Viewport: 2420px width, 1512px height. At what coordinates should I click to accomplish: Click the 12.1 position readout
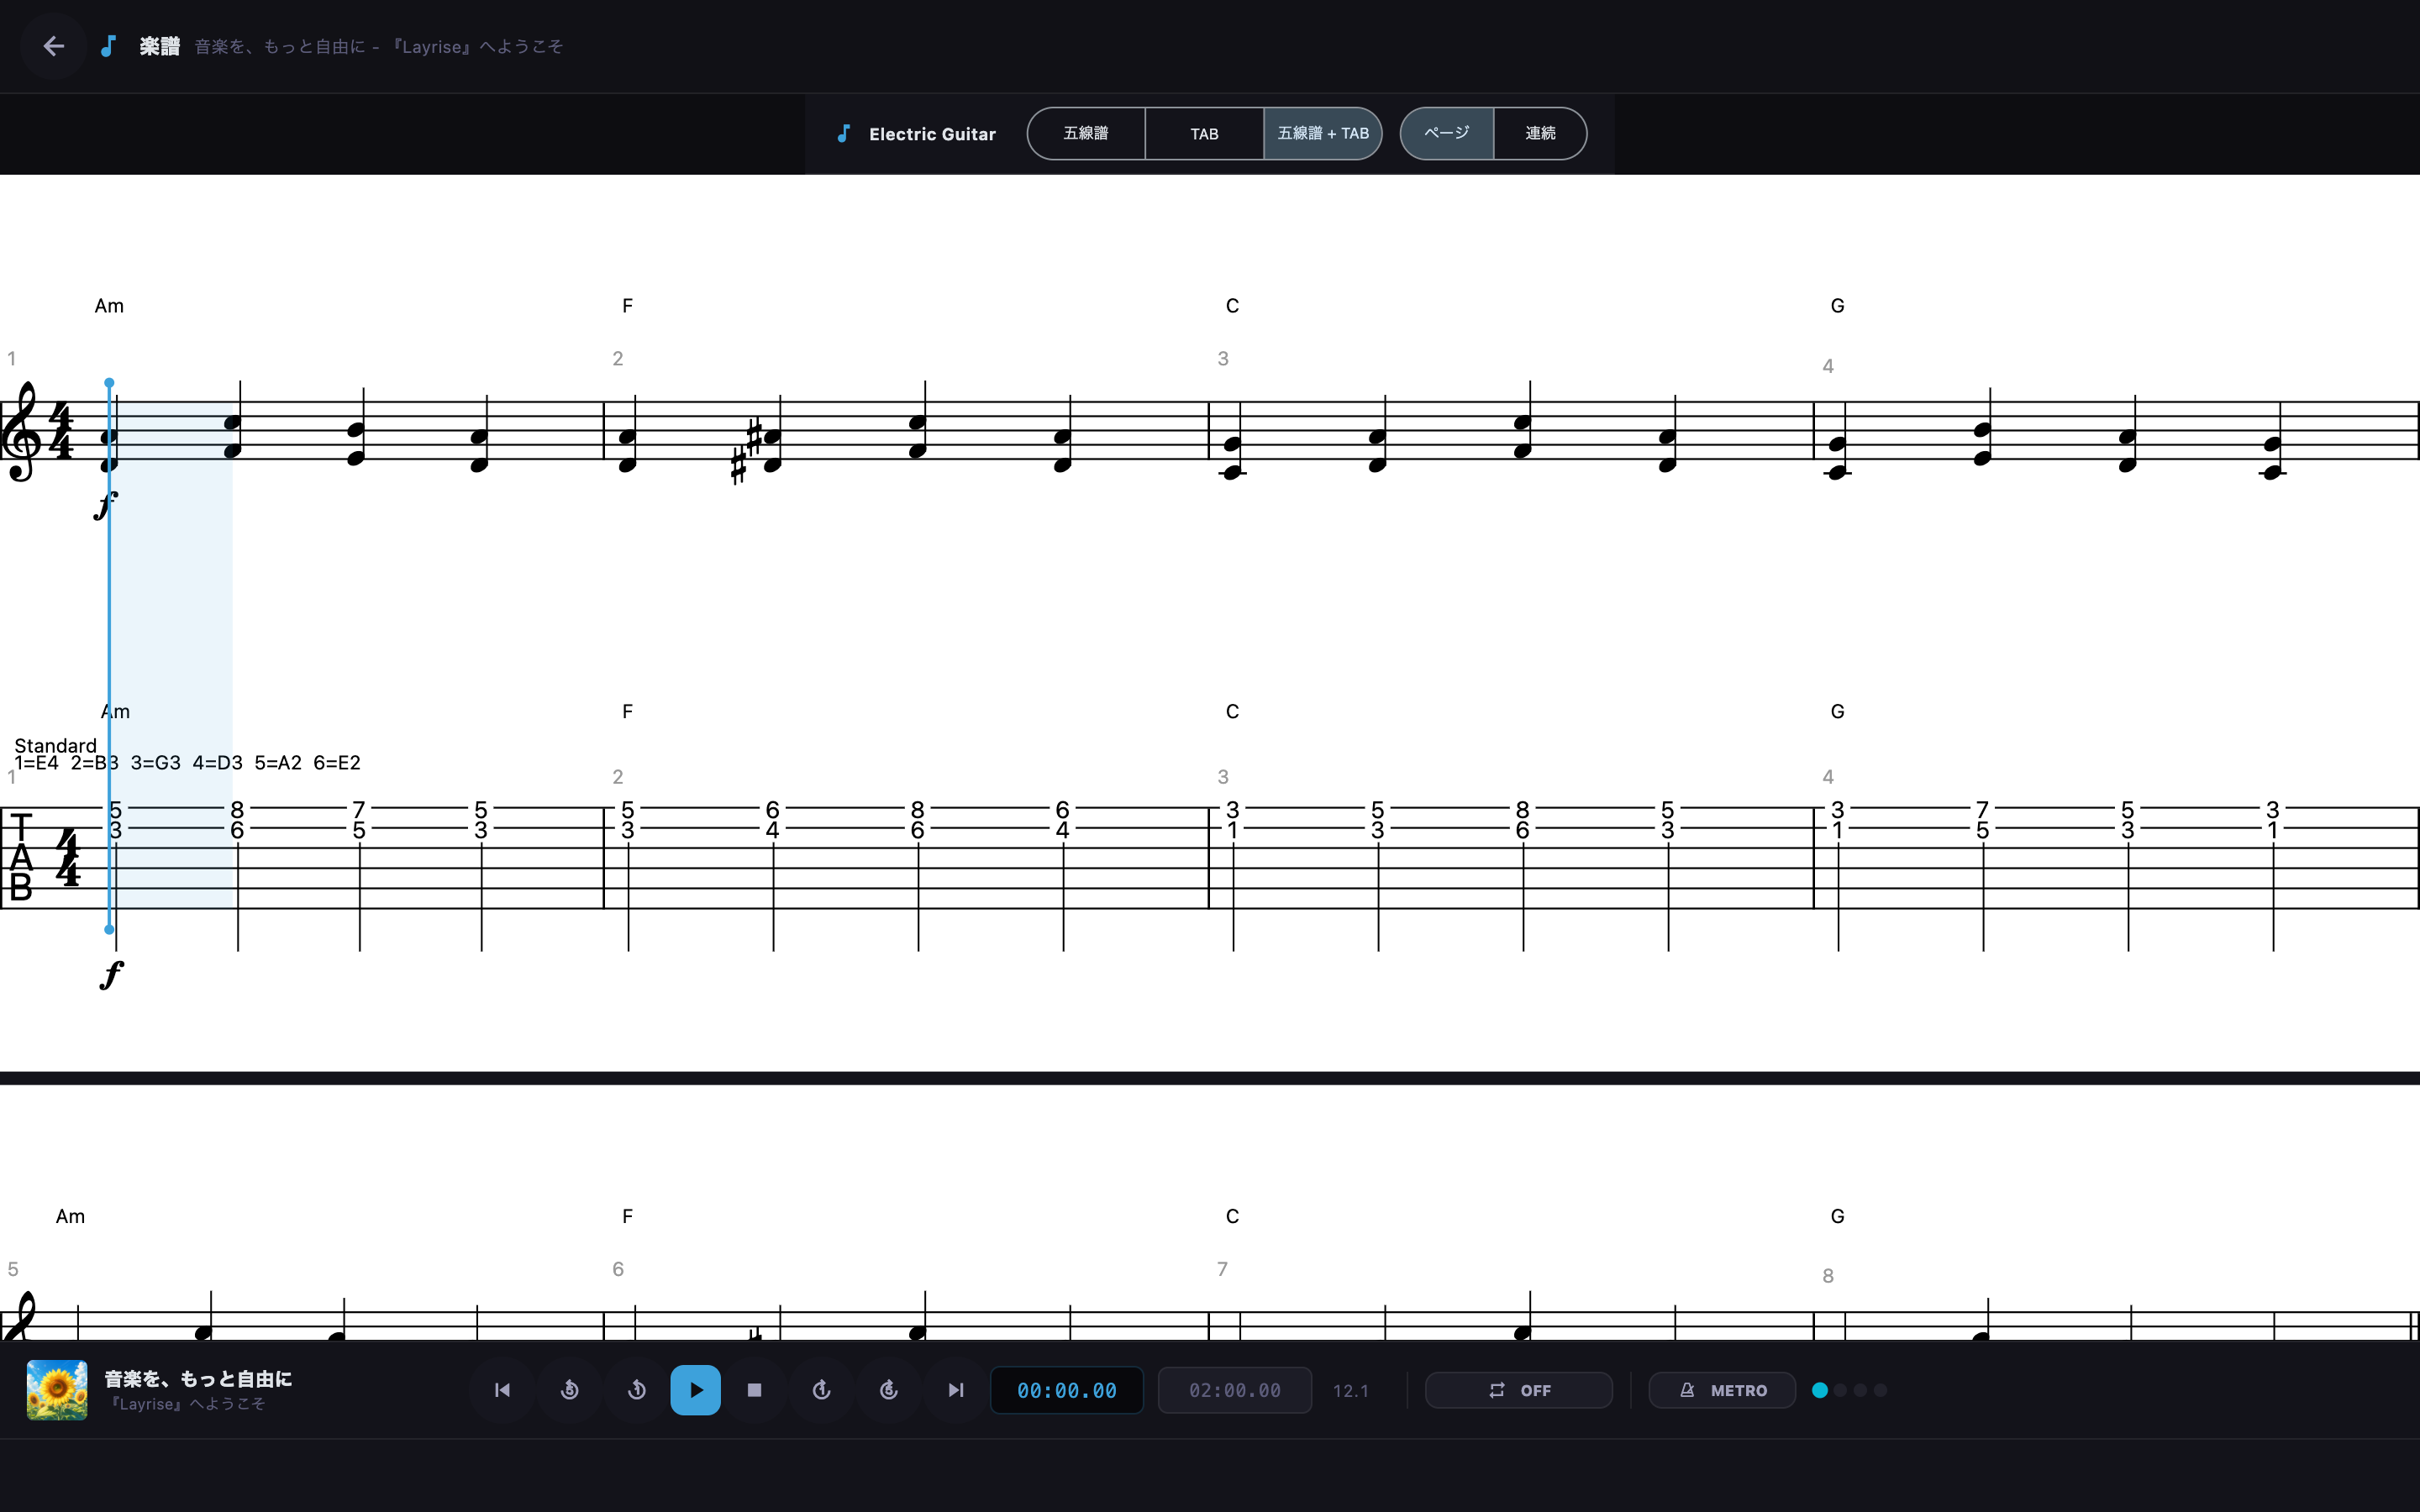pos(1350,1391)
